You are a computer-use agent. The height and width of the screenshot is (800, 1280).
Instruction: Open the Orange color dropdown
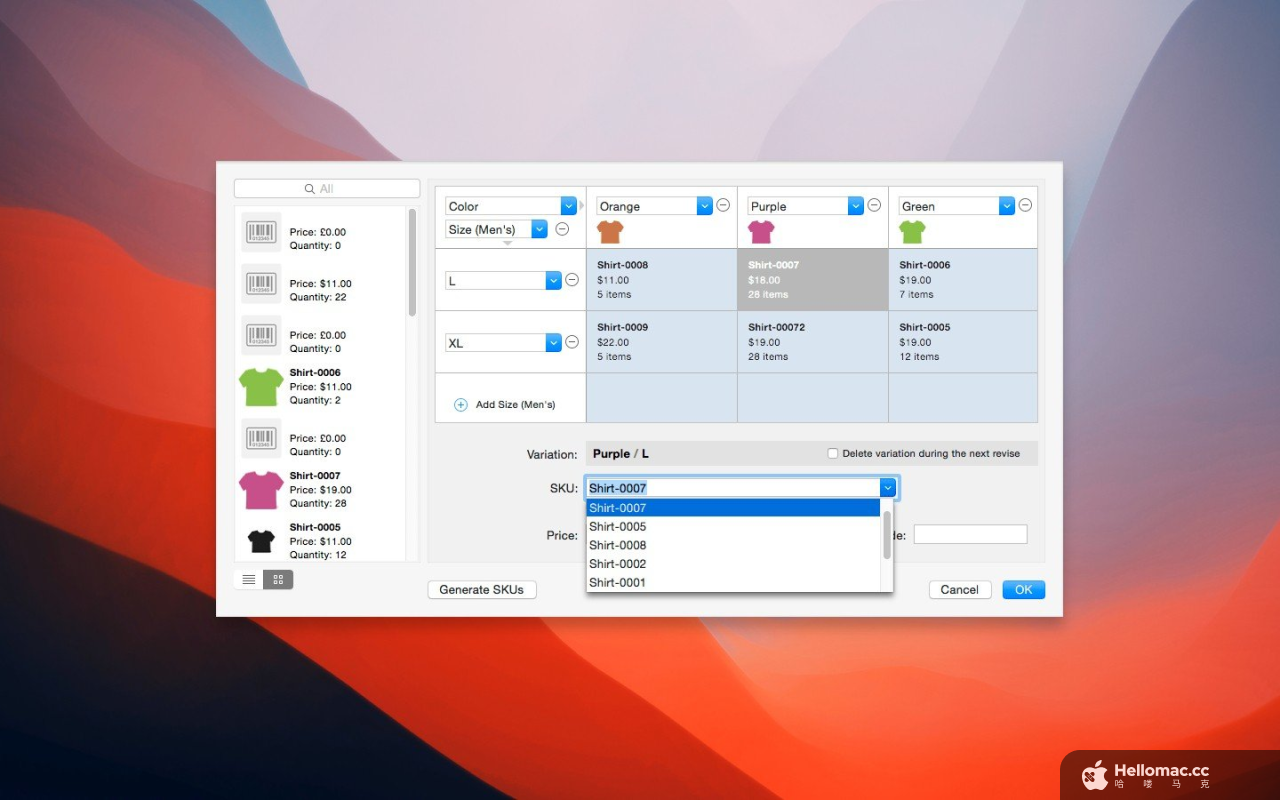coord(704,206)
